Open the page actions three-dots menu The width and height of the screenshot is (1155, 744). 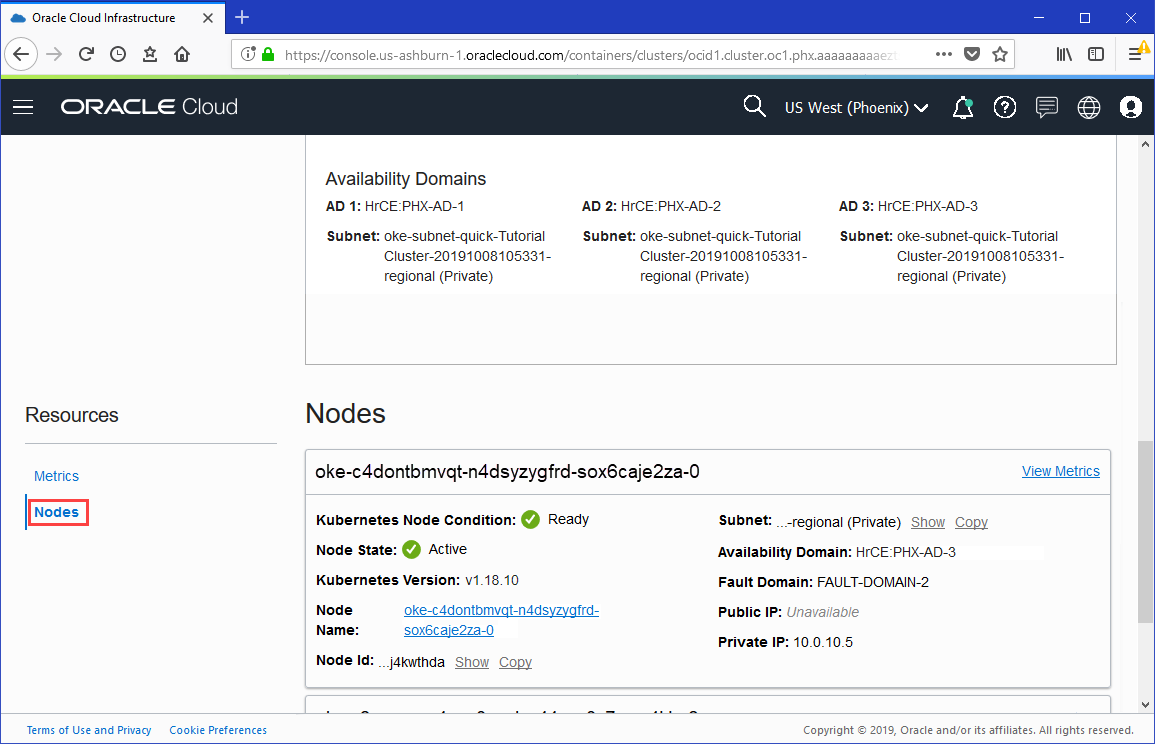click(944, 54)
